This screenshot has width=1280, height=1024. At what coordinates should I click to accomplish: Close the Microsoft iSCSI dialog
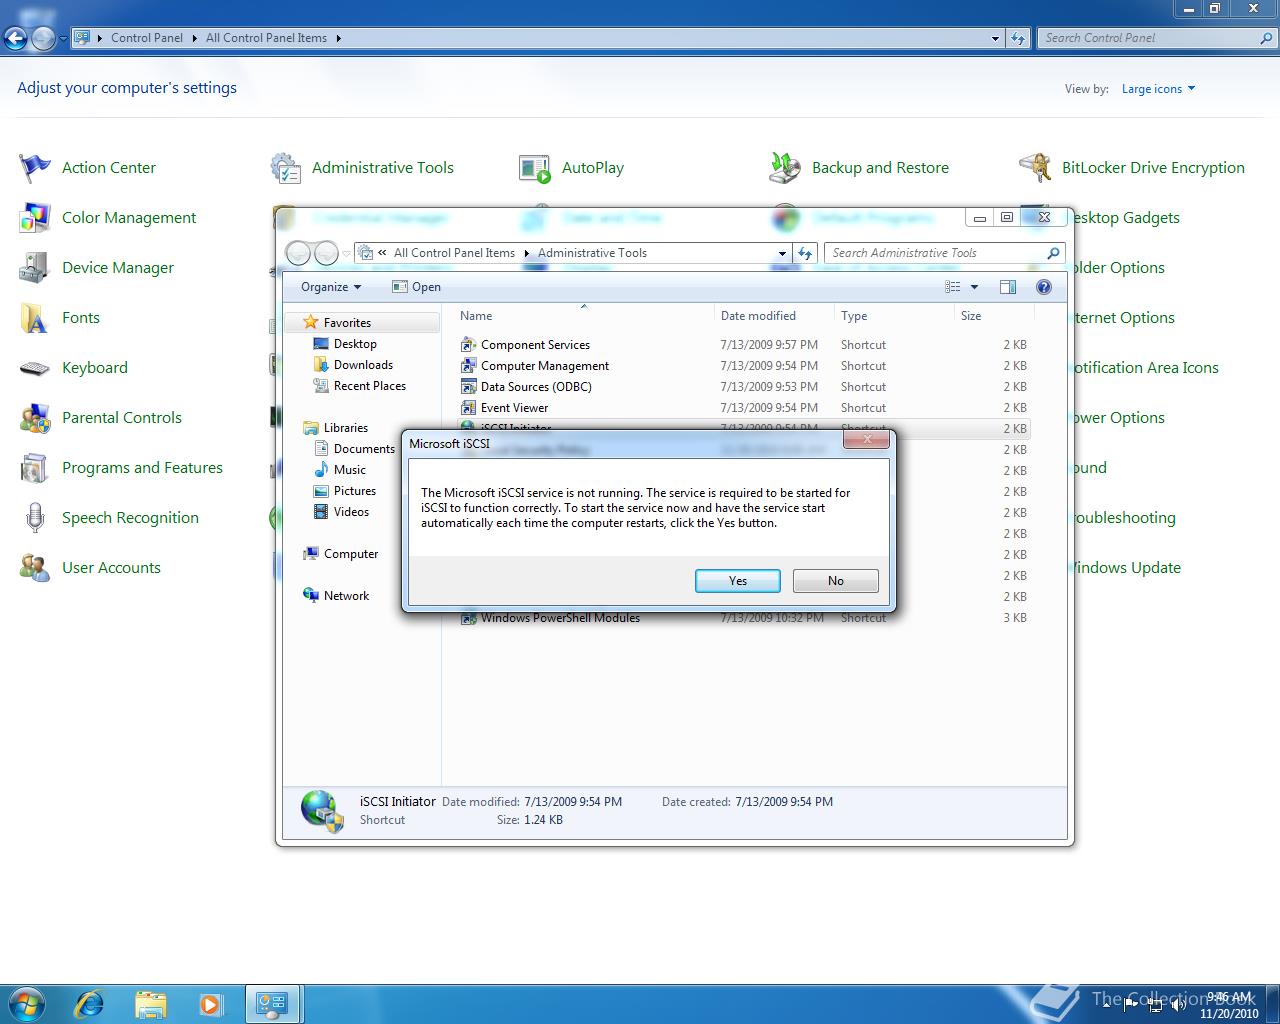(x=867, y=439)
